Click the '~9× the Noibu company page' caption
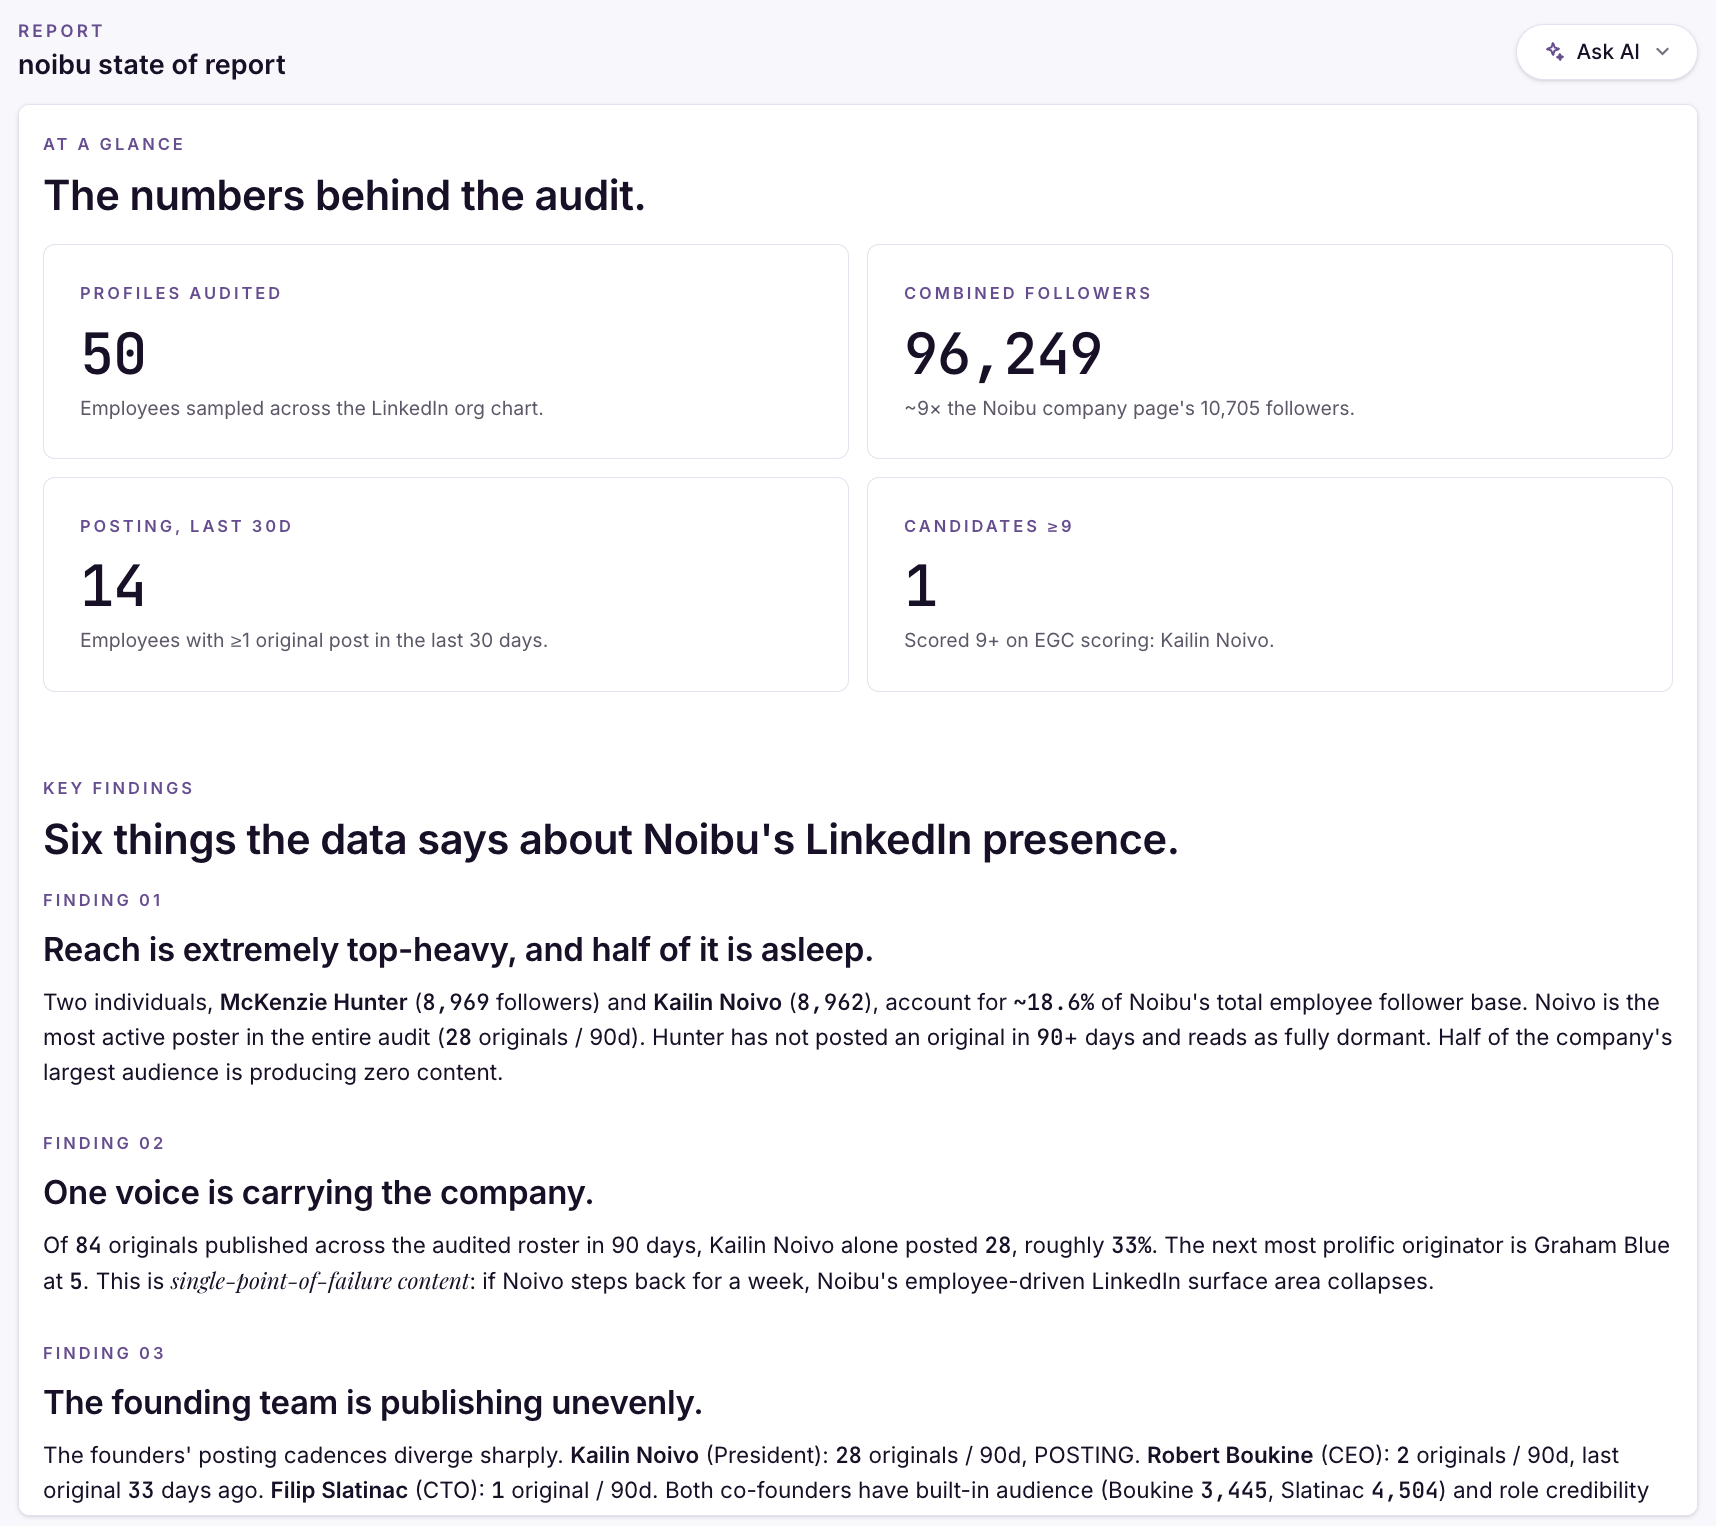 1129,408
